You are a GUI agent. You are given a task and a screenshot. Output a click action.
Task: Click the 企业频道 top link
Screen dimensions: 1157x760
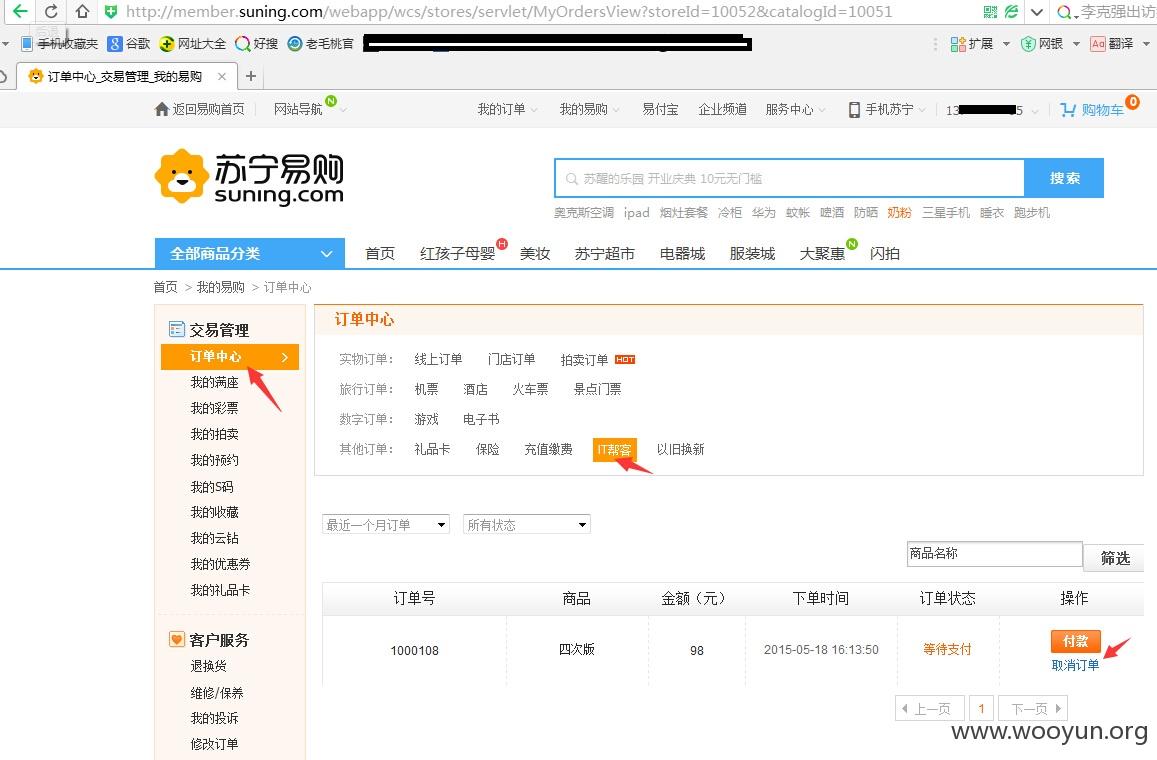pyautogui.click(x=722, y=109)
